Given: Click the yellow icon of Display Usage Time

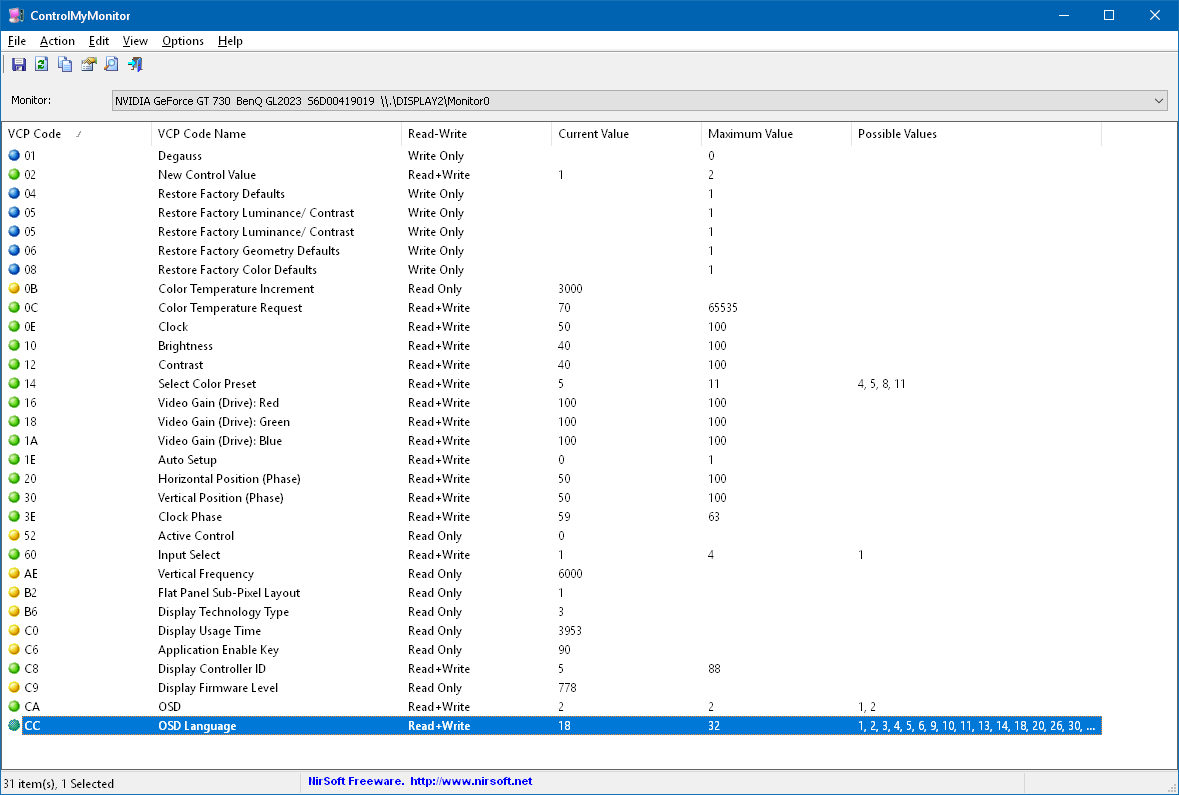Looking at the screenshot, I should pos(14,631).
